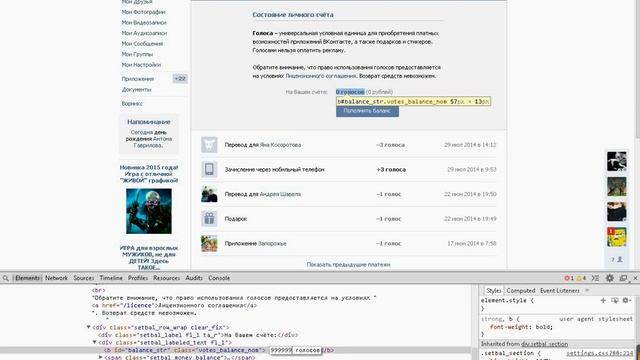Open the Запорожье application link
The image size is (640, 360).
pyautogui.click(x=272, y=244)
